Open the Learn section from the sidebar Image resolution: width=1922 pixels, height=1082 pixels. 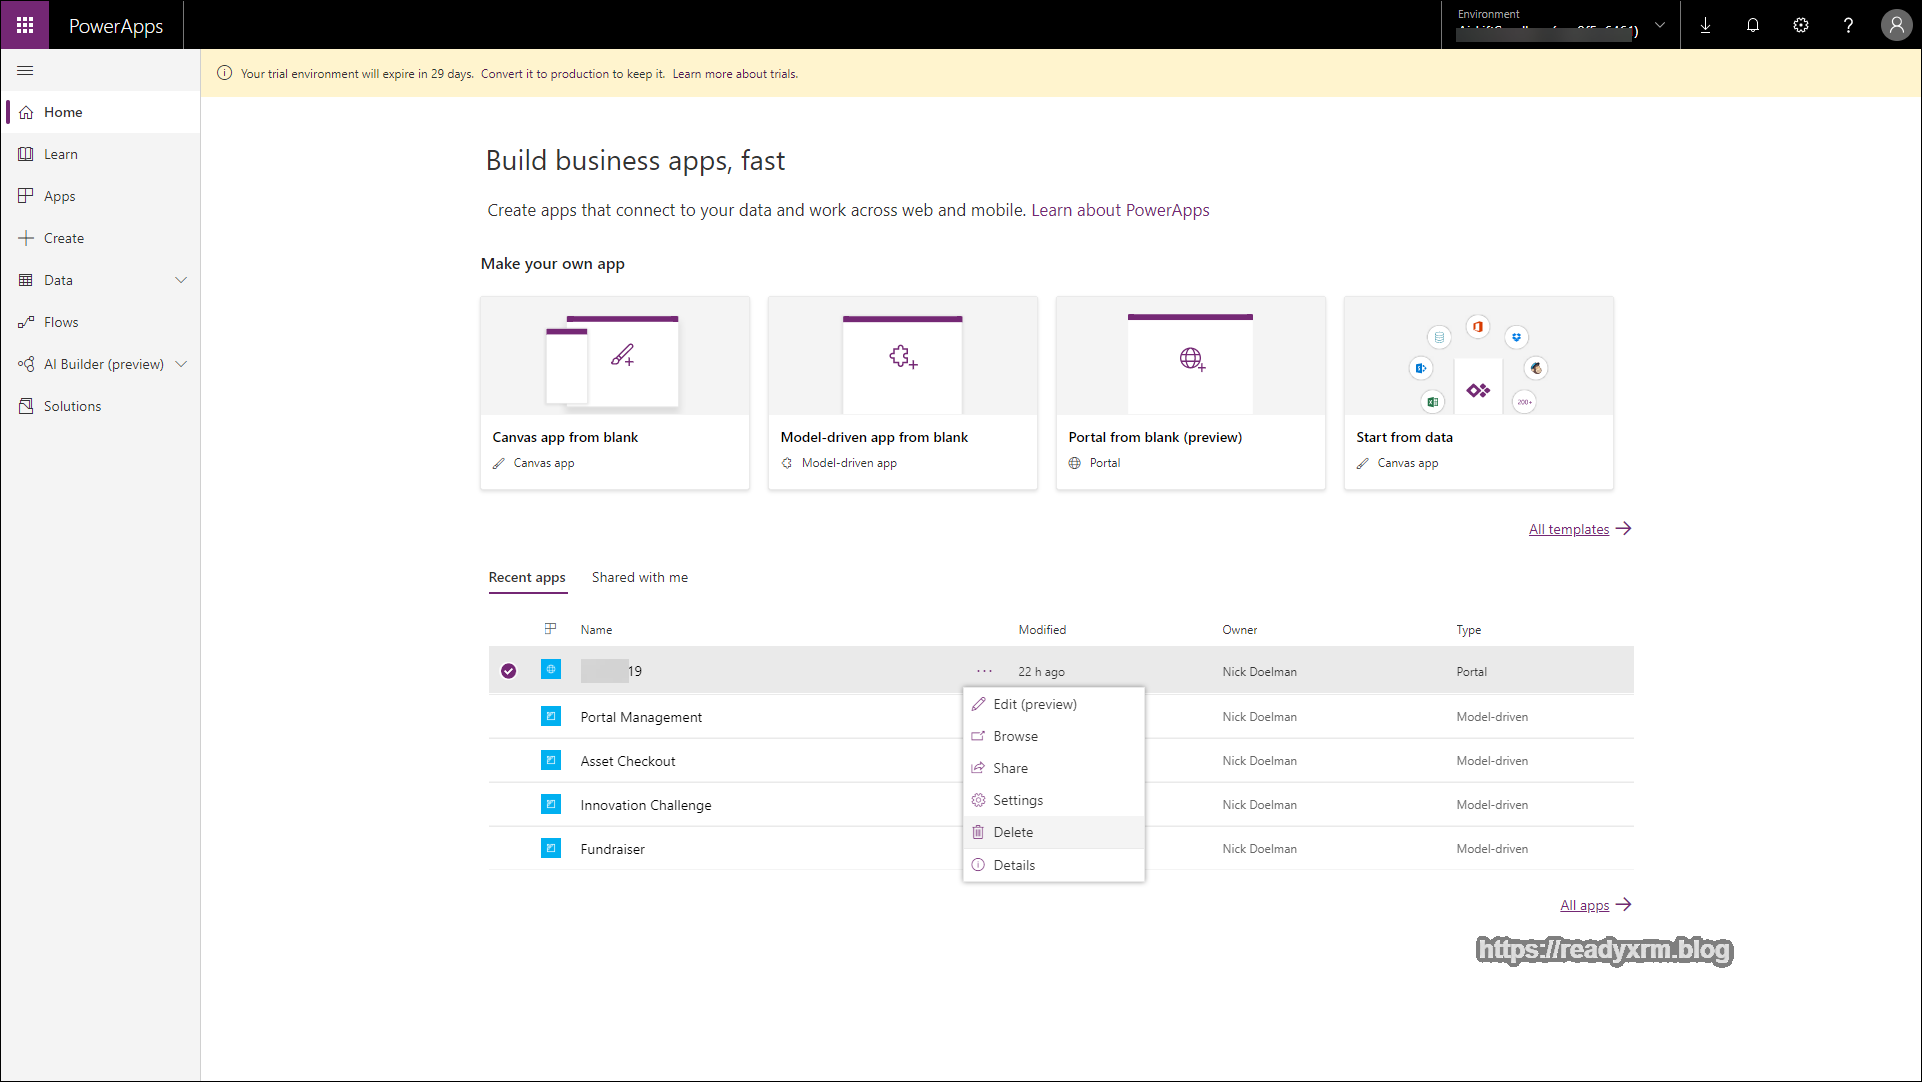coord(61,153)
